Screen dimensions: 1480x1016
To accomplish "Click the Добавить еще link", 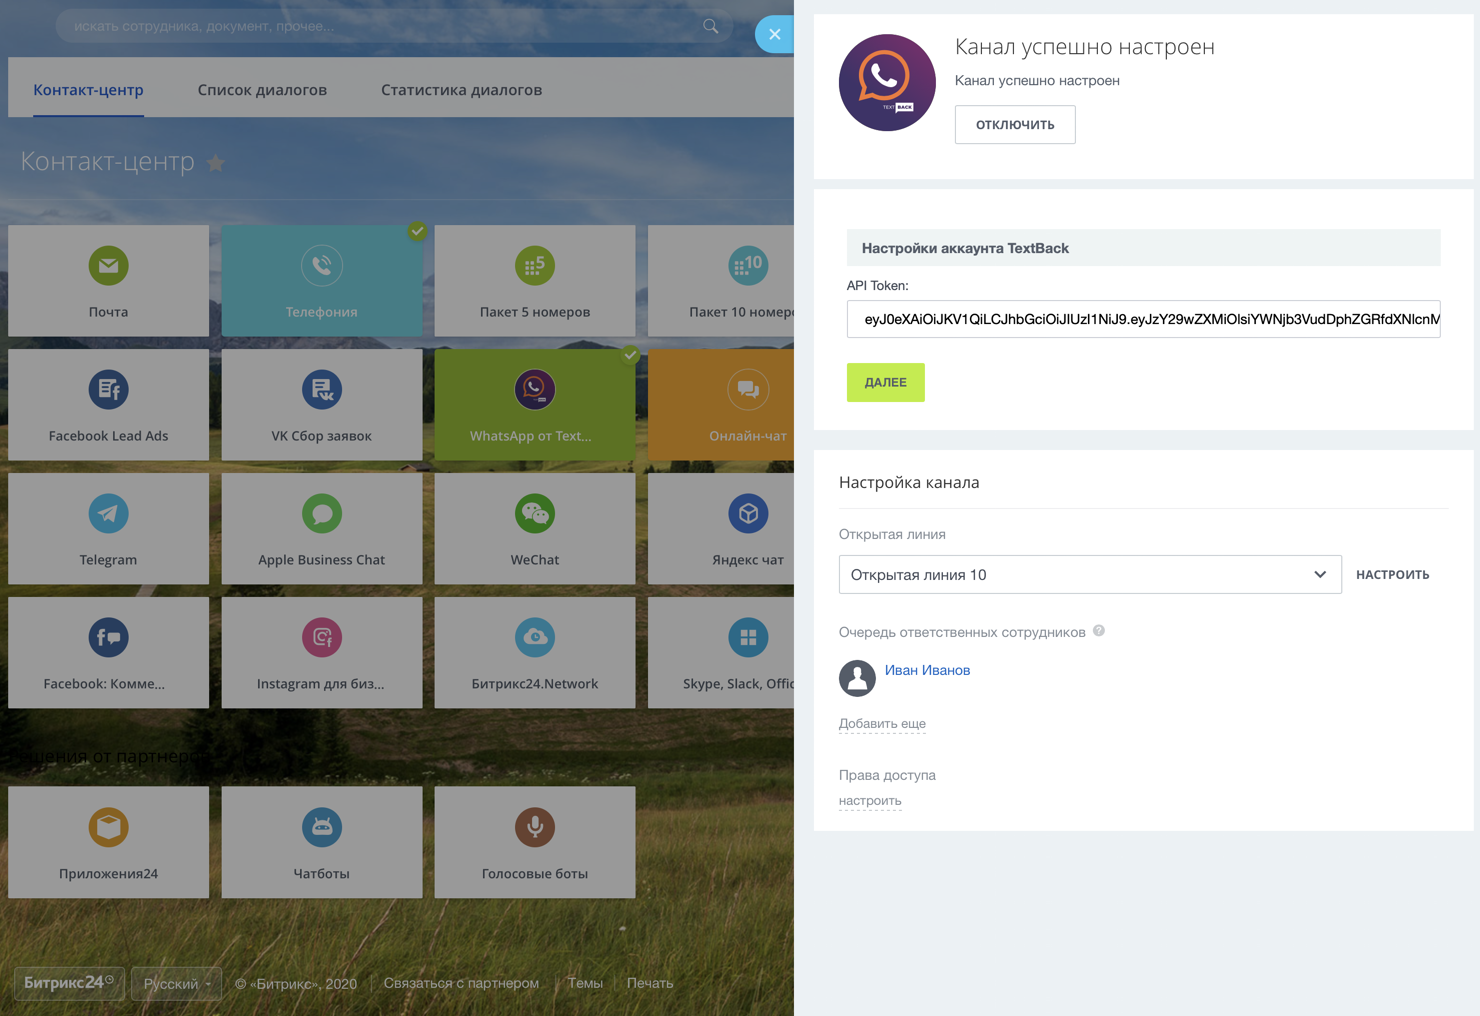I will (882, 723).
